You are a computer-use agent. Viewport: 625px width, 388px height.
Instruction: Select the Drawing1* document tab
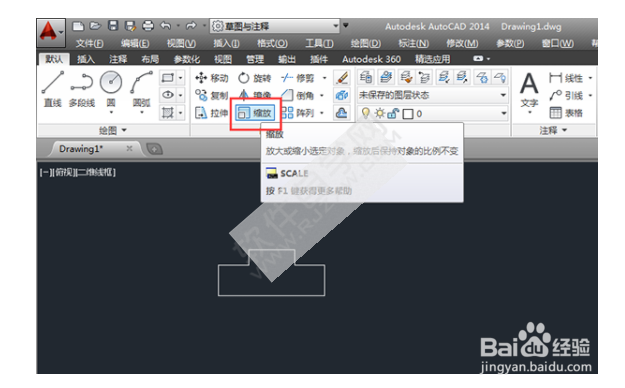pos(95,149)
